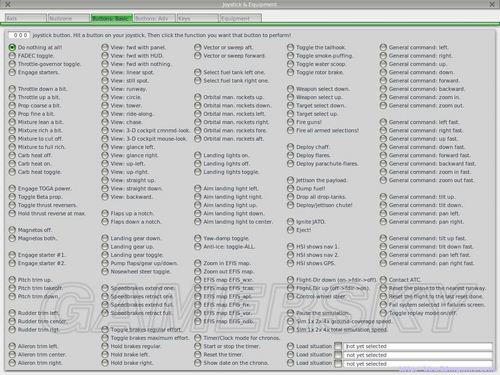500x375 pixels.
Task: Switch to the Axis tab
Action: [x=26, y=18]
